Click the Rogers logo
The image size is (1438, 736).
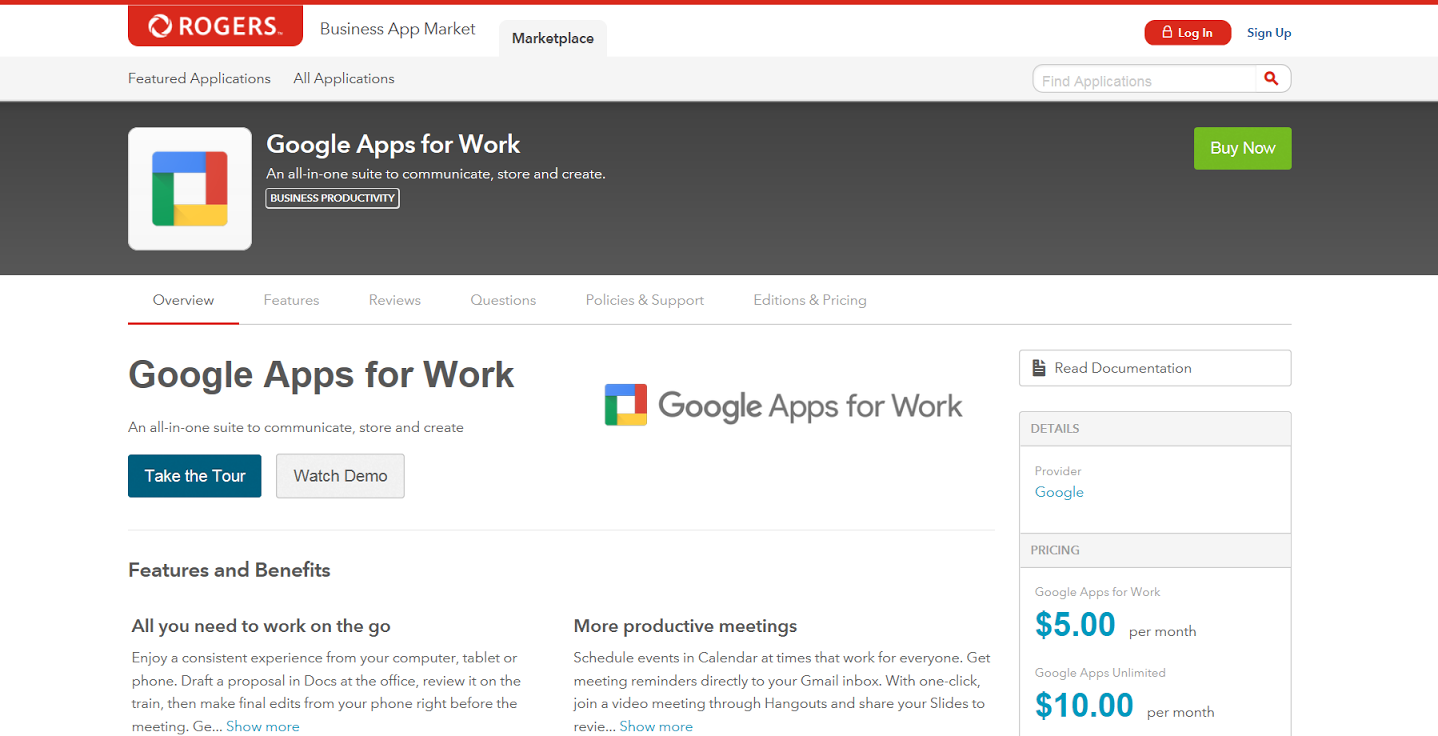coord(215,25)
